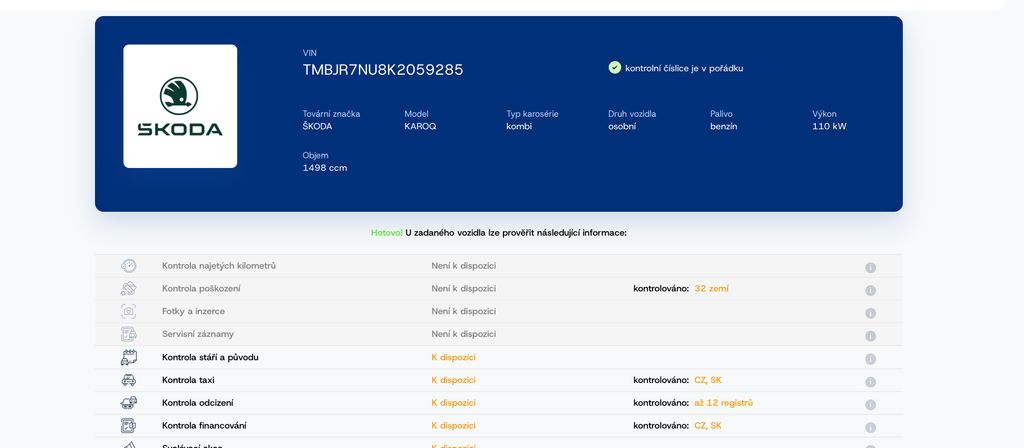1024x448 pixels.
Task: Click the 'Kontrola odcizení' label
Action: pos(198,403)
